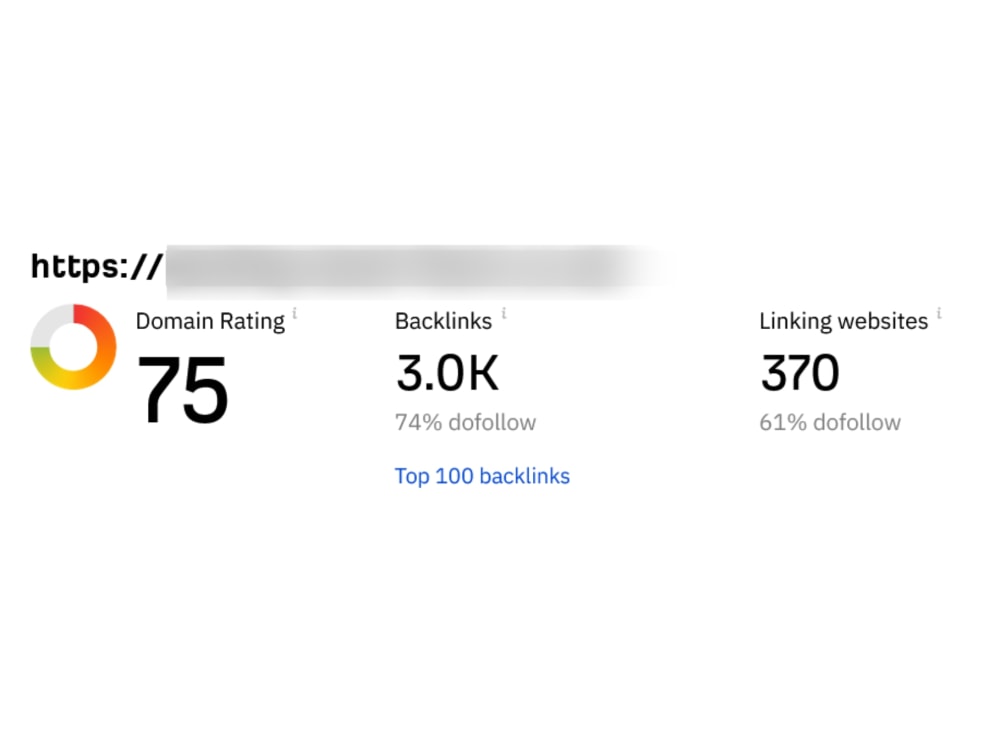Click the info icon beside Linking websites
The width and height of the screenshot is (1000, 750).
click(x=939, y=314)
